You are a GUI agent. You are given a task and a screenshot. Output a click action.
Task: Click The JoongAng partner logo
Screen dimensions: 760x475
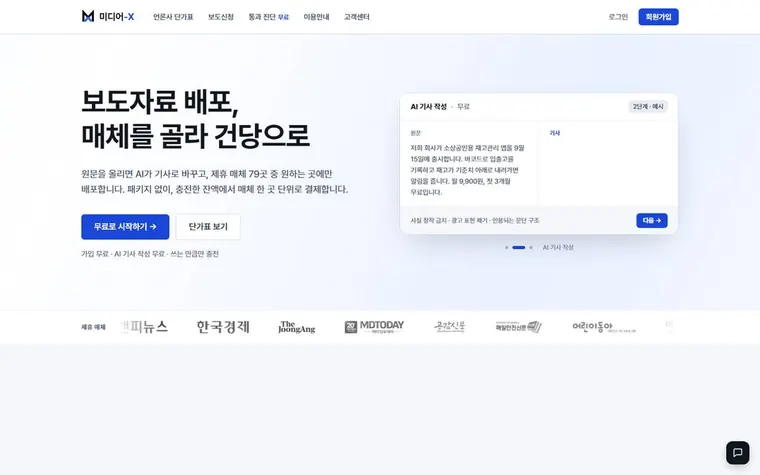(x=297, y=327)
